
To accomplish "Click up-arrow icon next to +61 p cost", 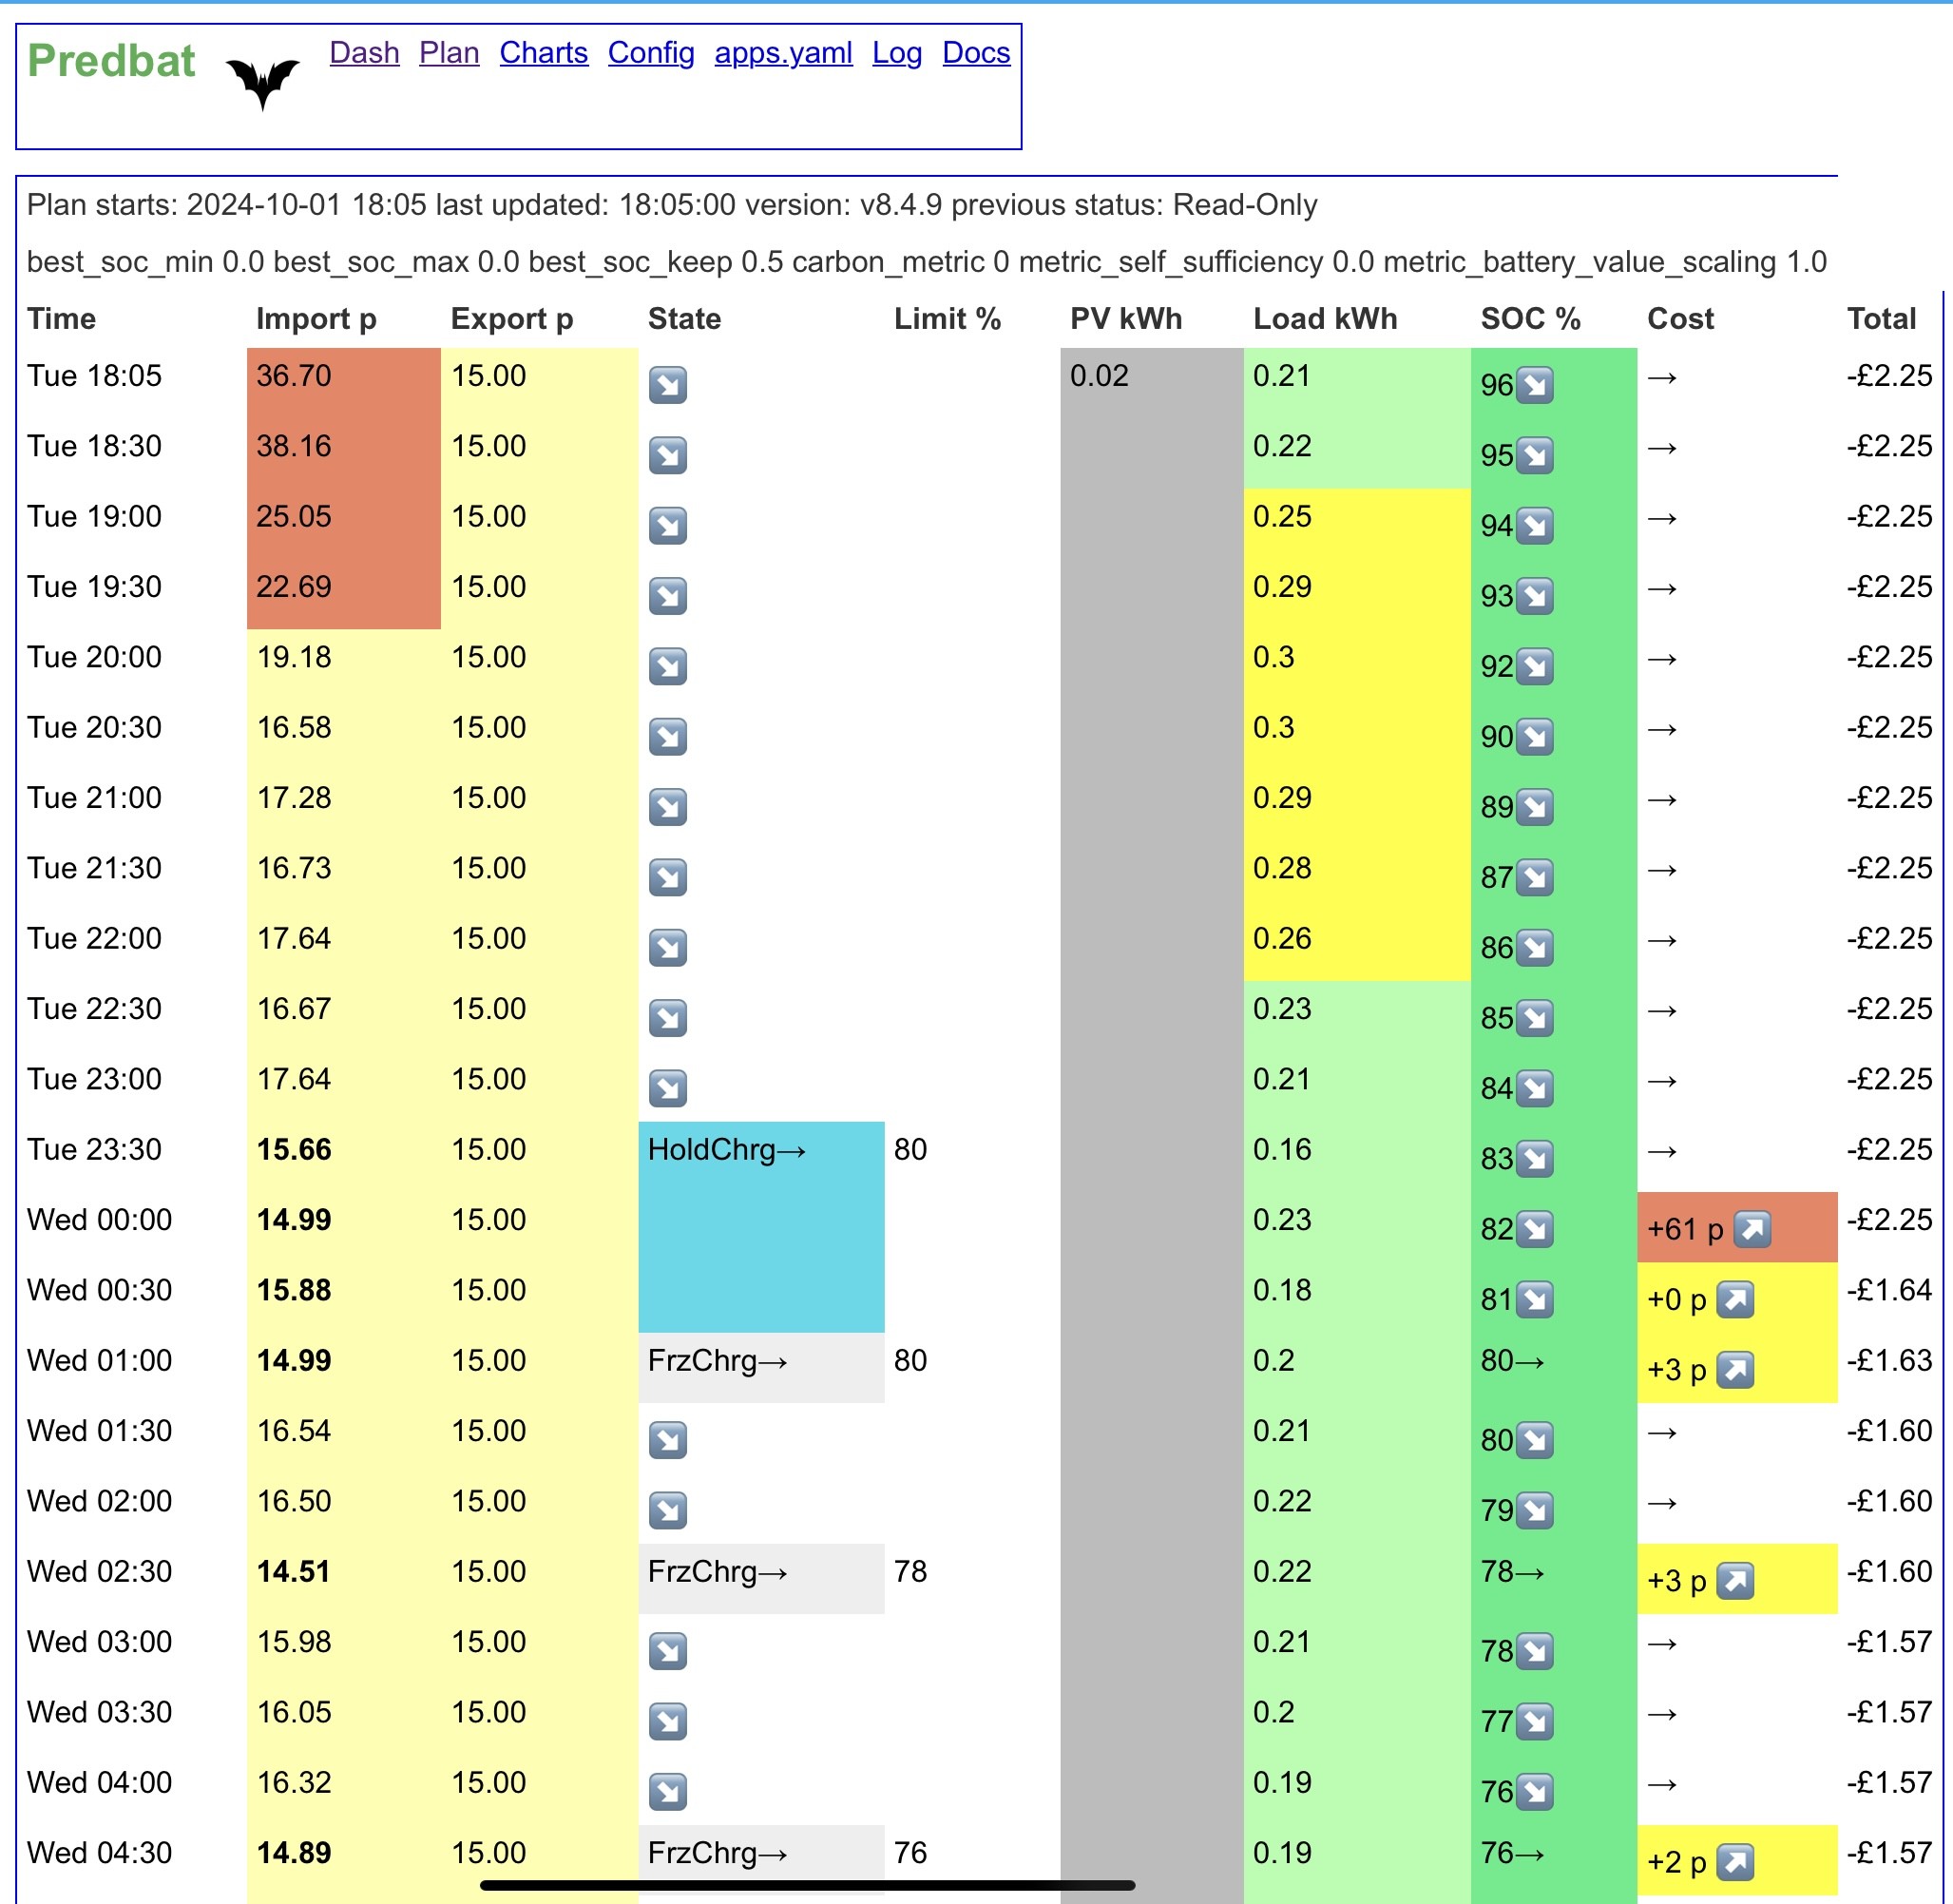I will [x=1751, y=1228].
